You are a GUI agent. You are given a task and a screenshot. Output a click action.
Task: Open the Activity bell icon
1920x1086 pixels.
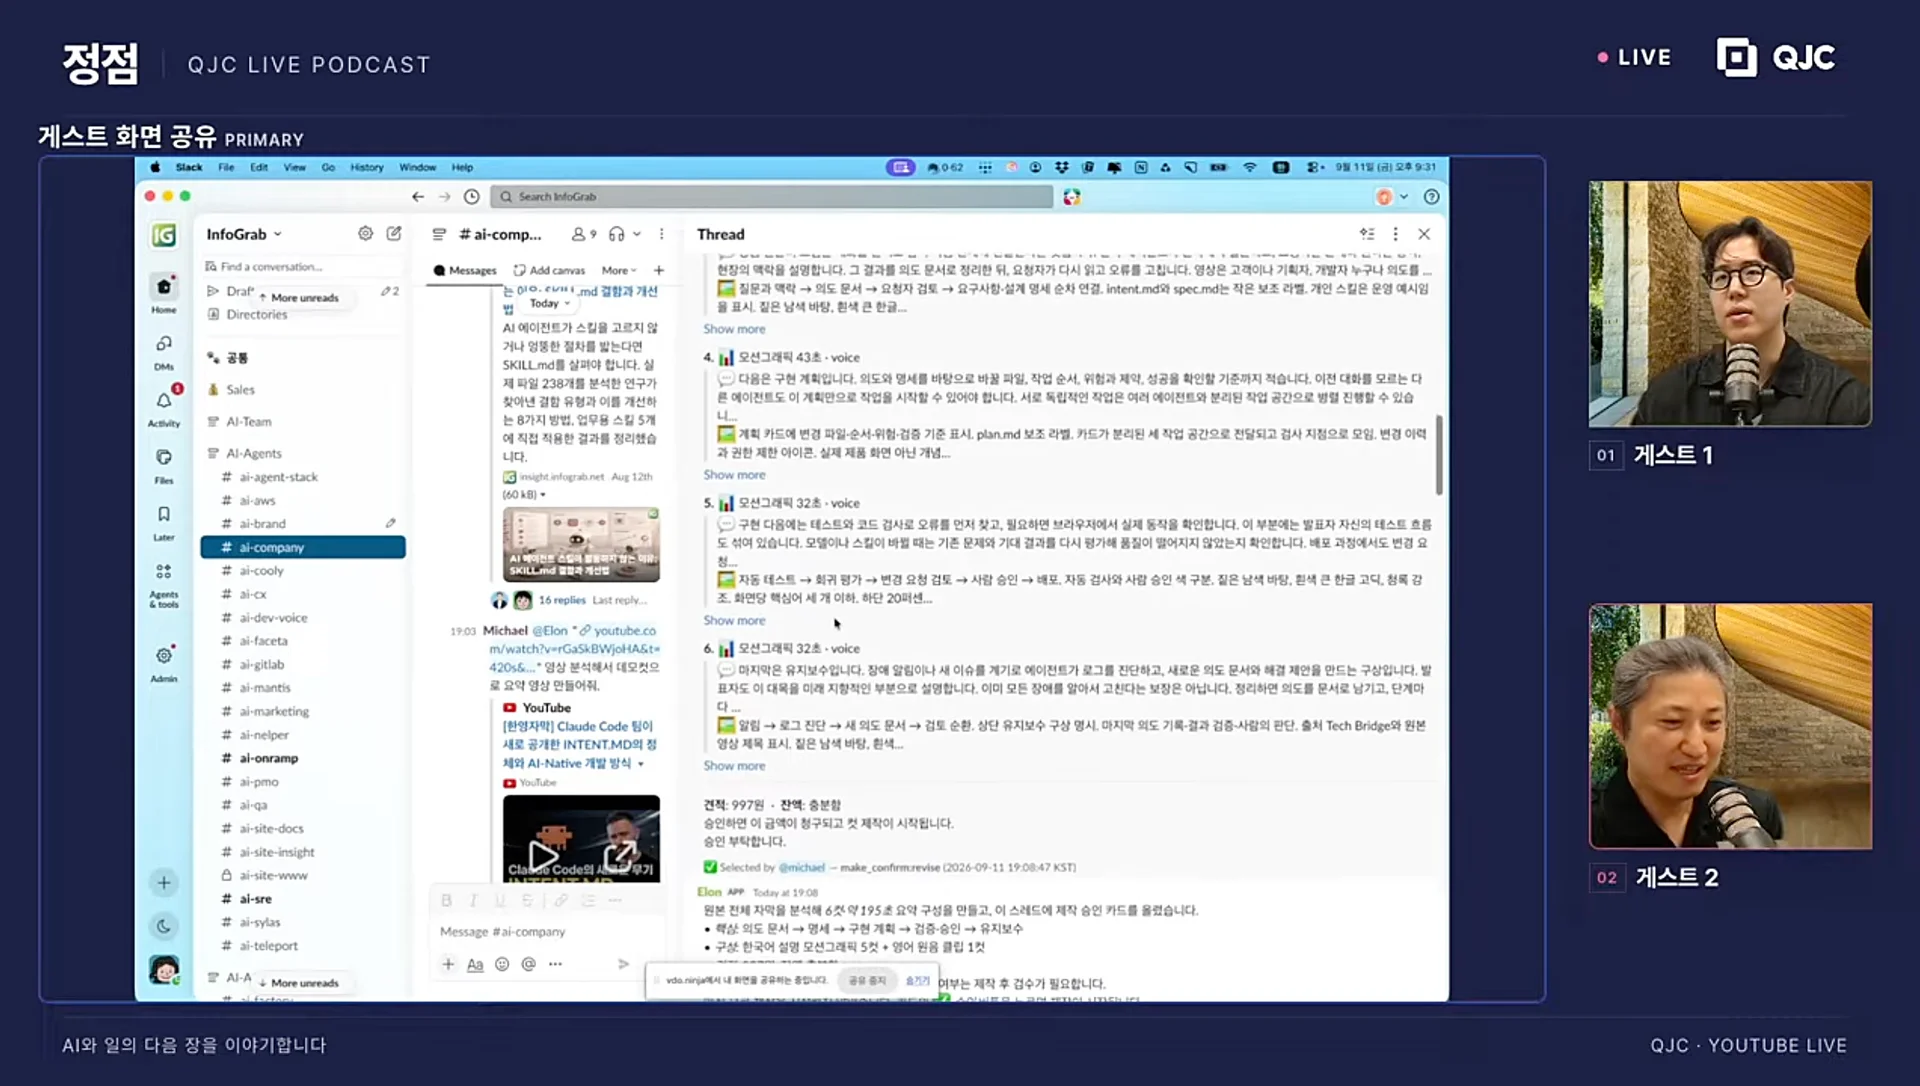point(164,401)
